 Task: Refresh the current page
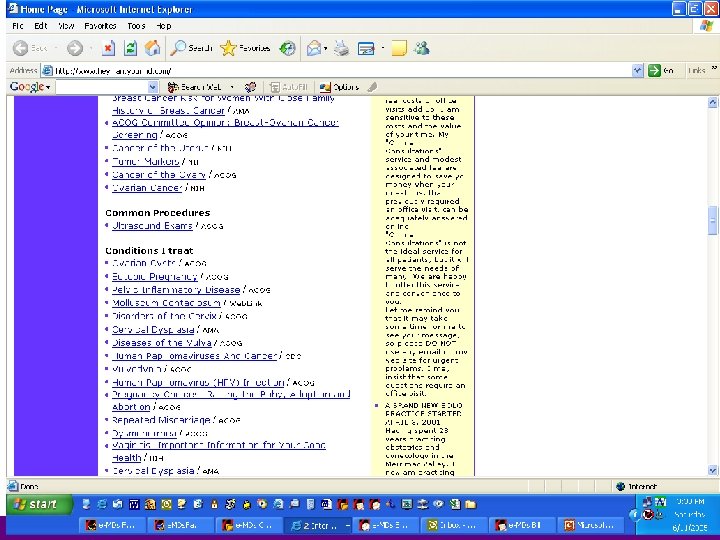click(x=130, y=48)
